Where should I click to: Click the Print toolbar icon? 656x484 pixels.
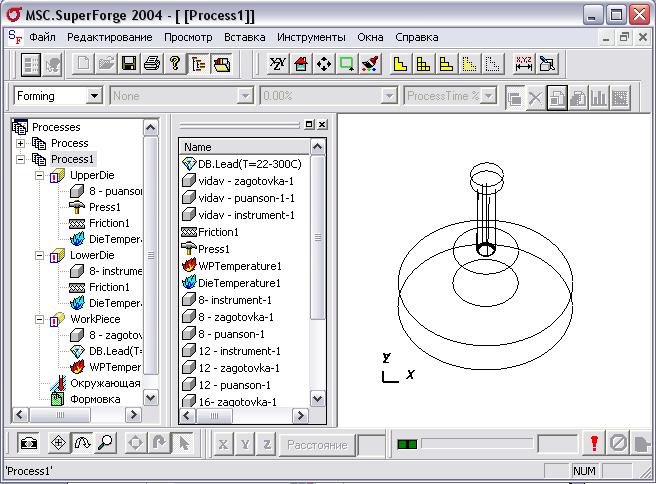151,64
